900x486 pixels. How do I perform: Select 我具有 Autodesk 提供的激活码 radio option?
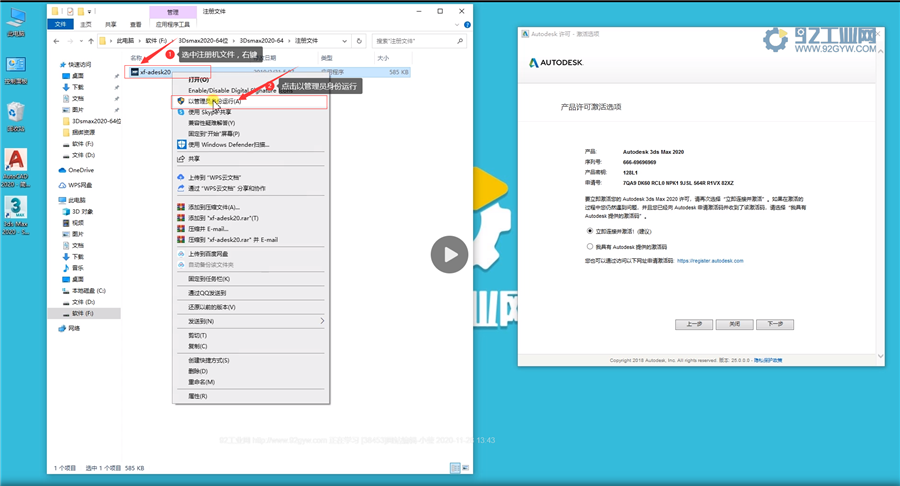[589, 247]
